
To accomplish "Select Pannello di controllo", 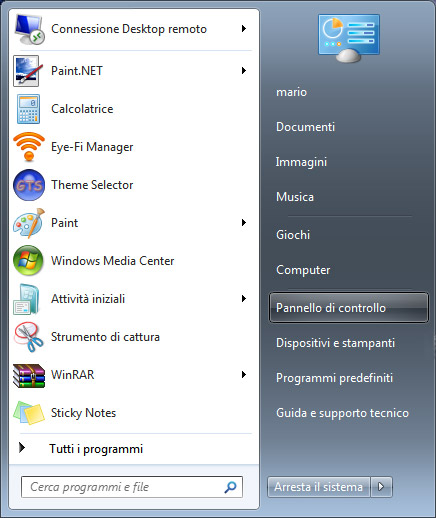I will tap(348, 308).
